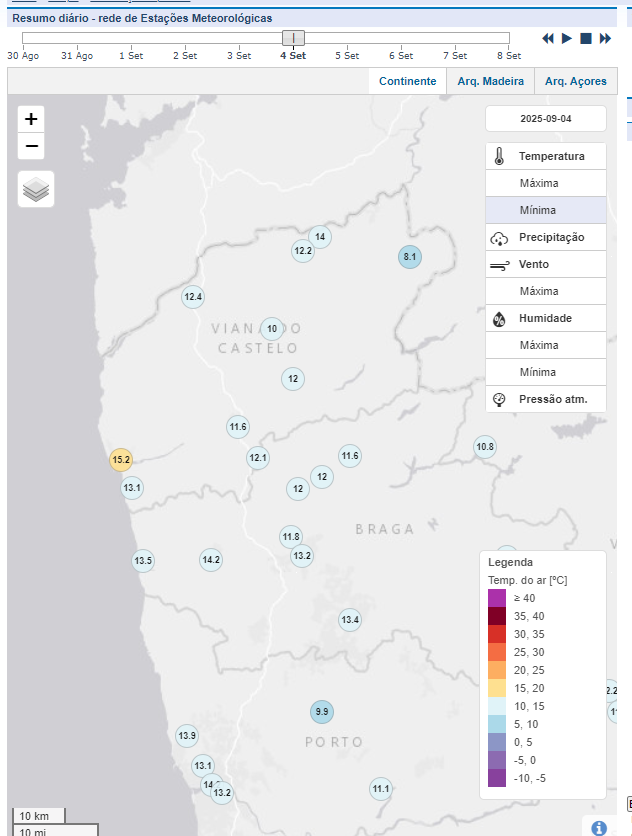The image size is (632, 836).
Task: Play the daily summary animation
Action: 566,38
